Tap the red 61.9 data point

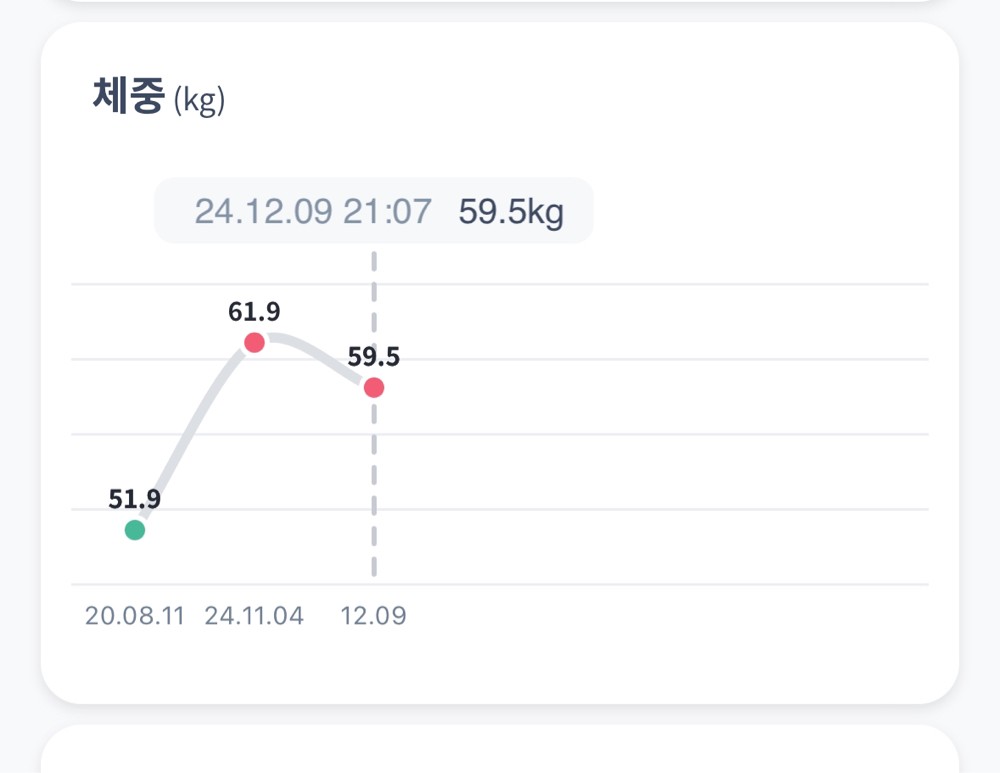pyautogui.click(x=254, y=343)
